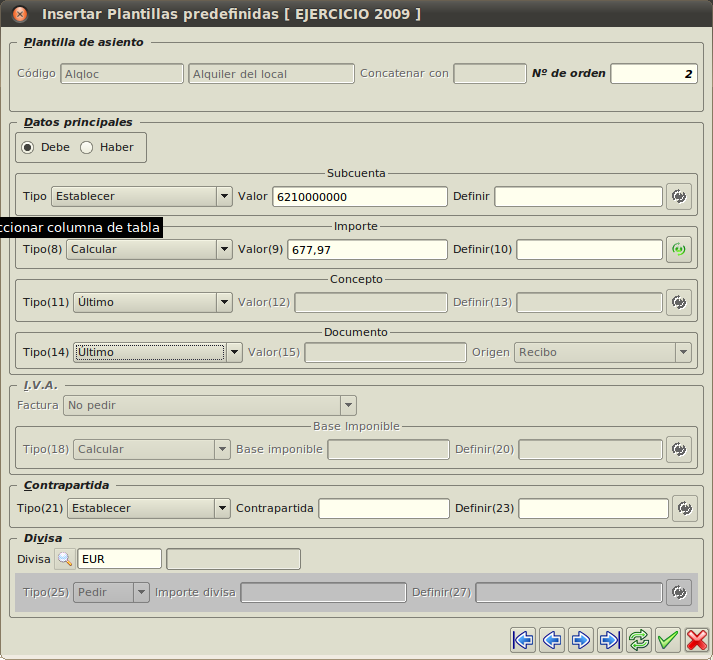713x660 pixels.
Task: Click Valor(9) field showing 677,97
Action: click(x=367, y=249)
